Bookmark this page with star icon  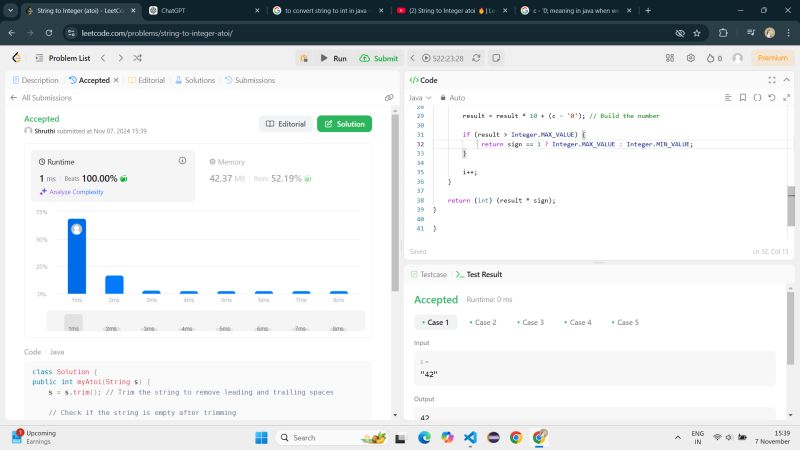click(697, 33)
